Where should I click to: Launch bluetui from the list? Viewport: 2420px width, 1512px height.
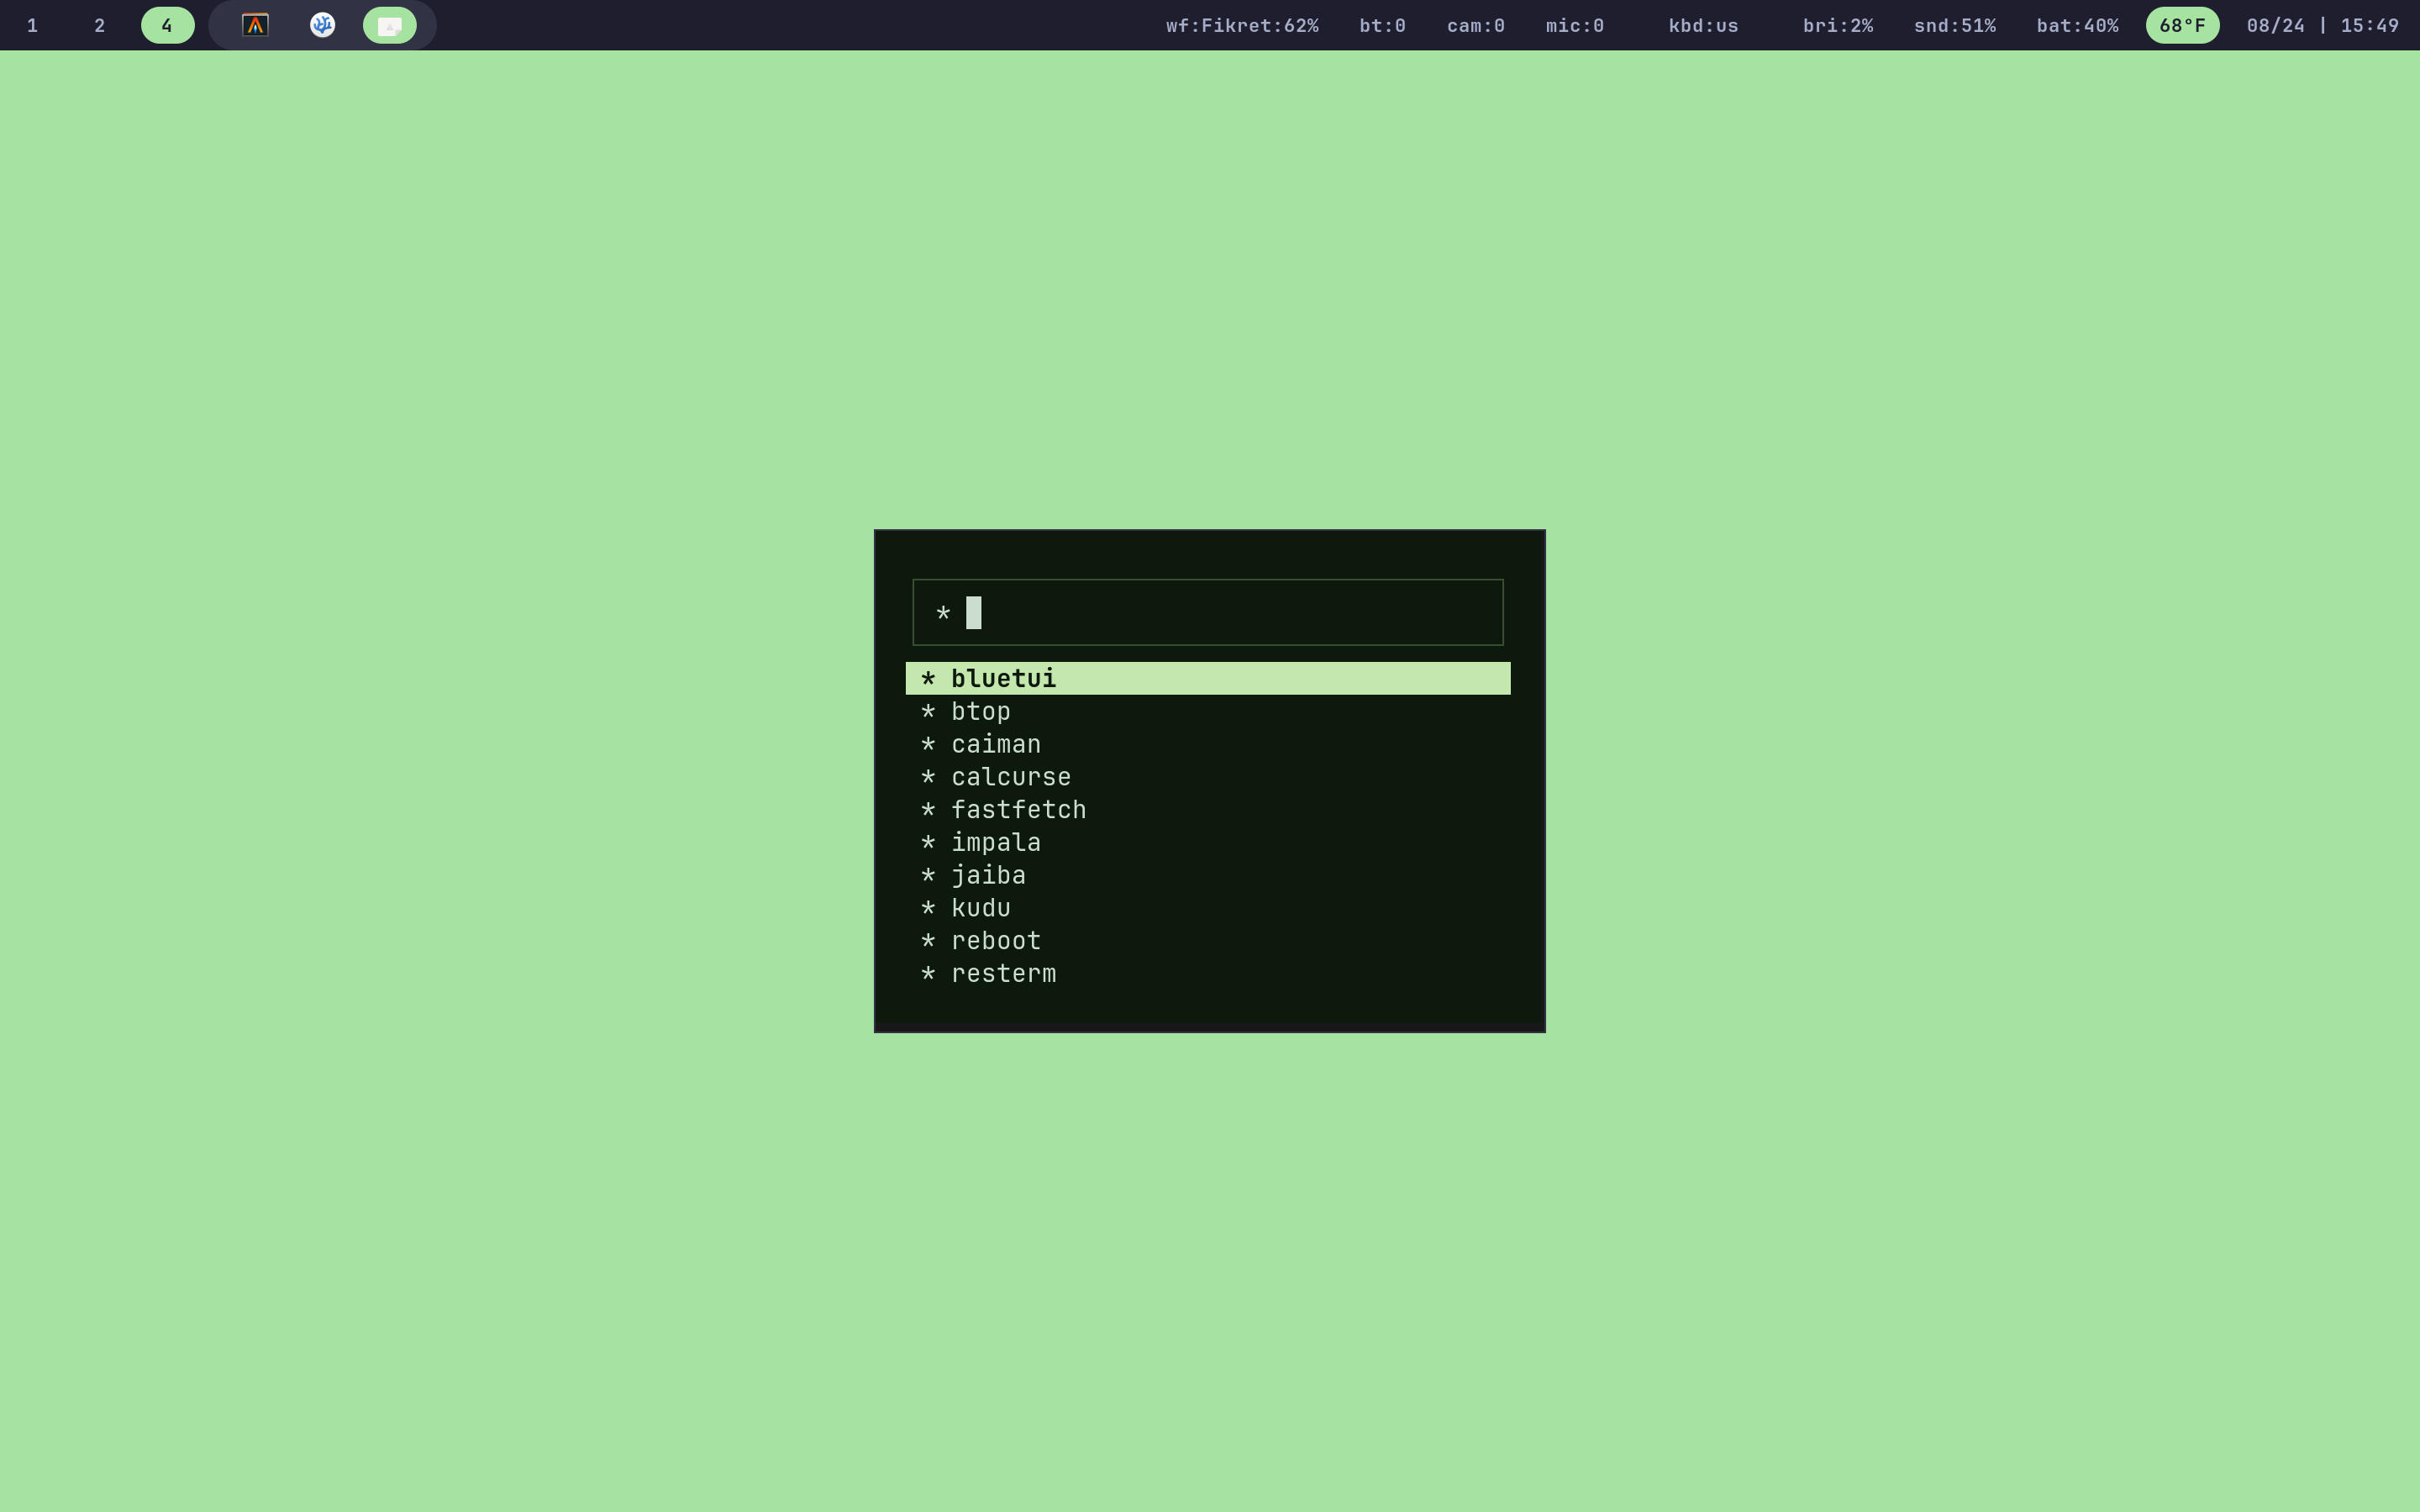[1207, 678]
